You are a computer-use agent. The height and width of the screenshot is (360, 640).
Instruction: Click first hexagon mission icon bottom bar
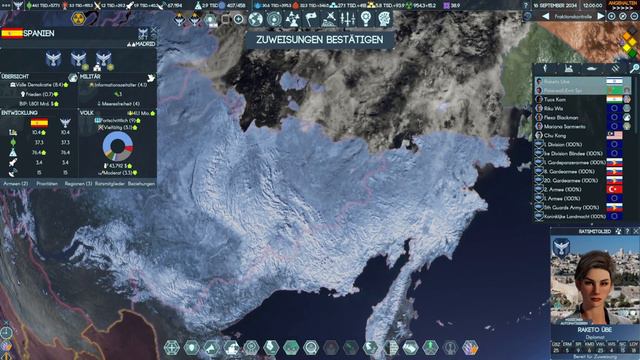[172, 348]
